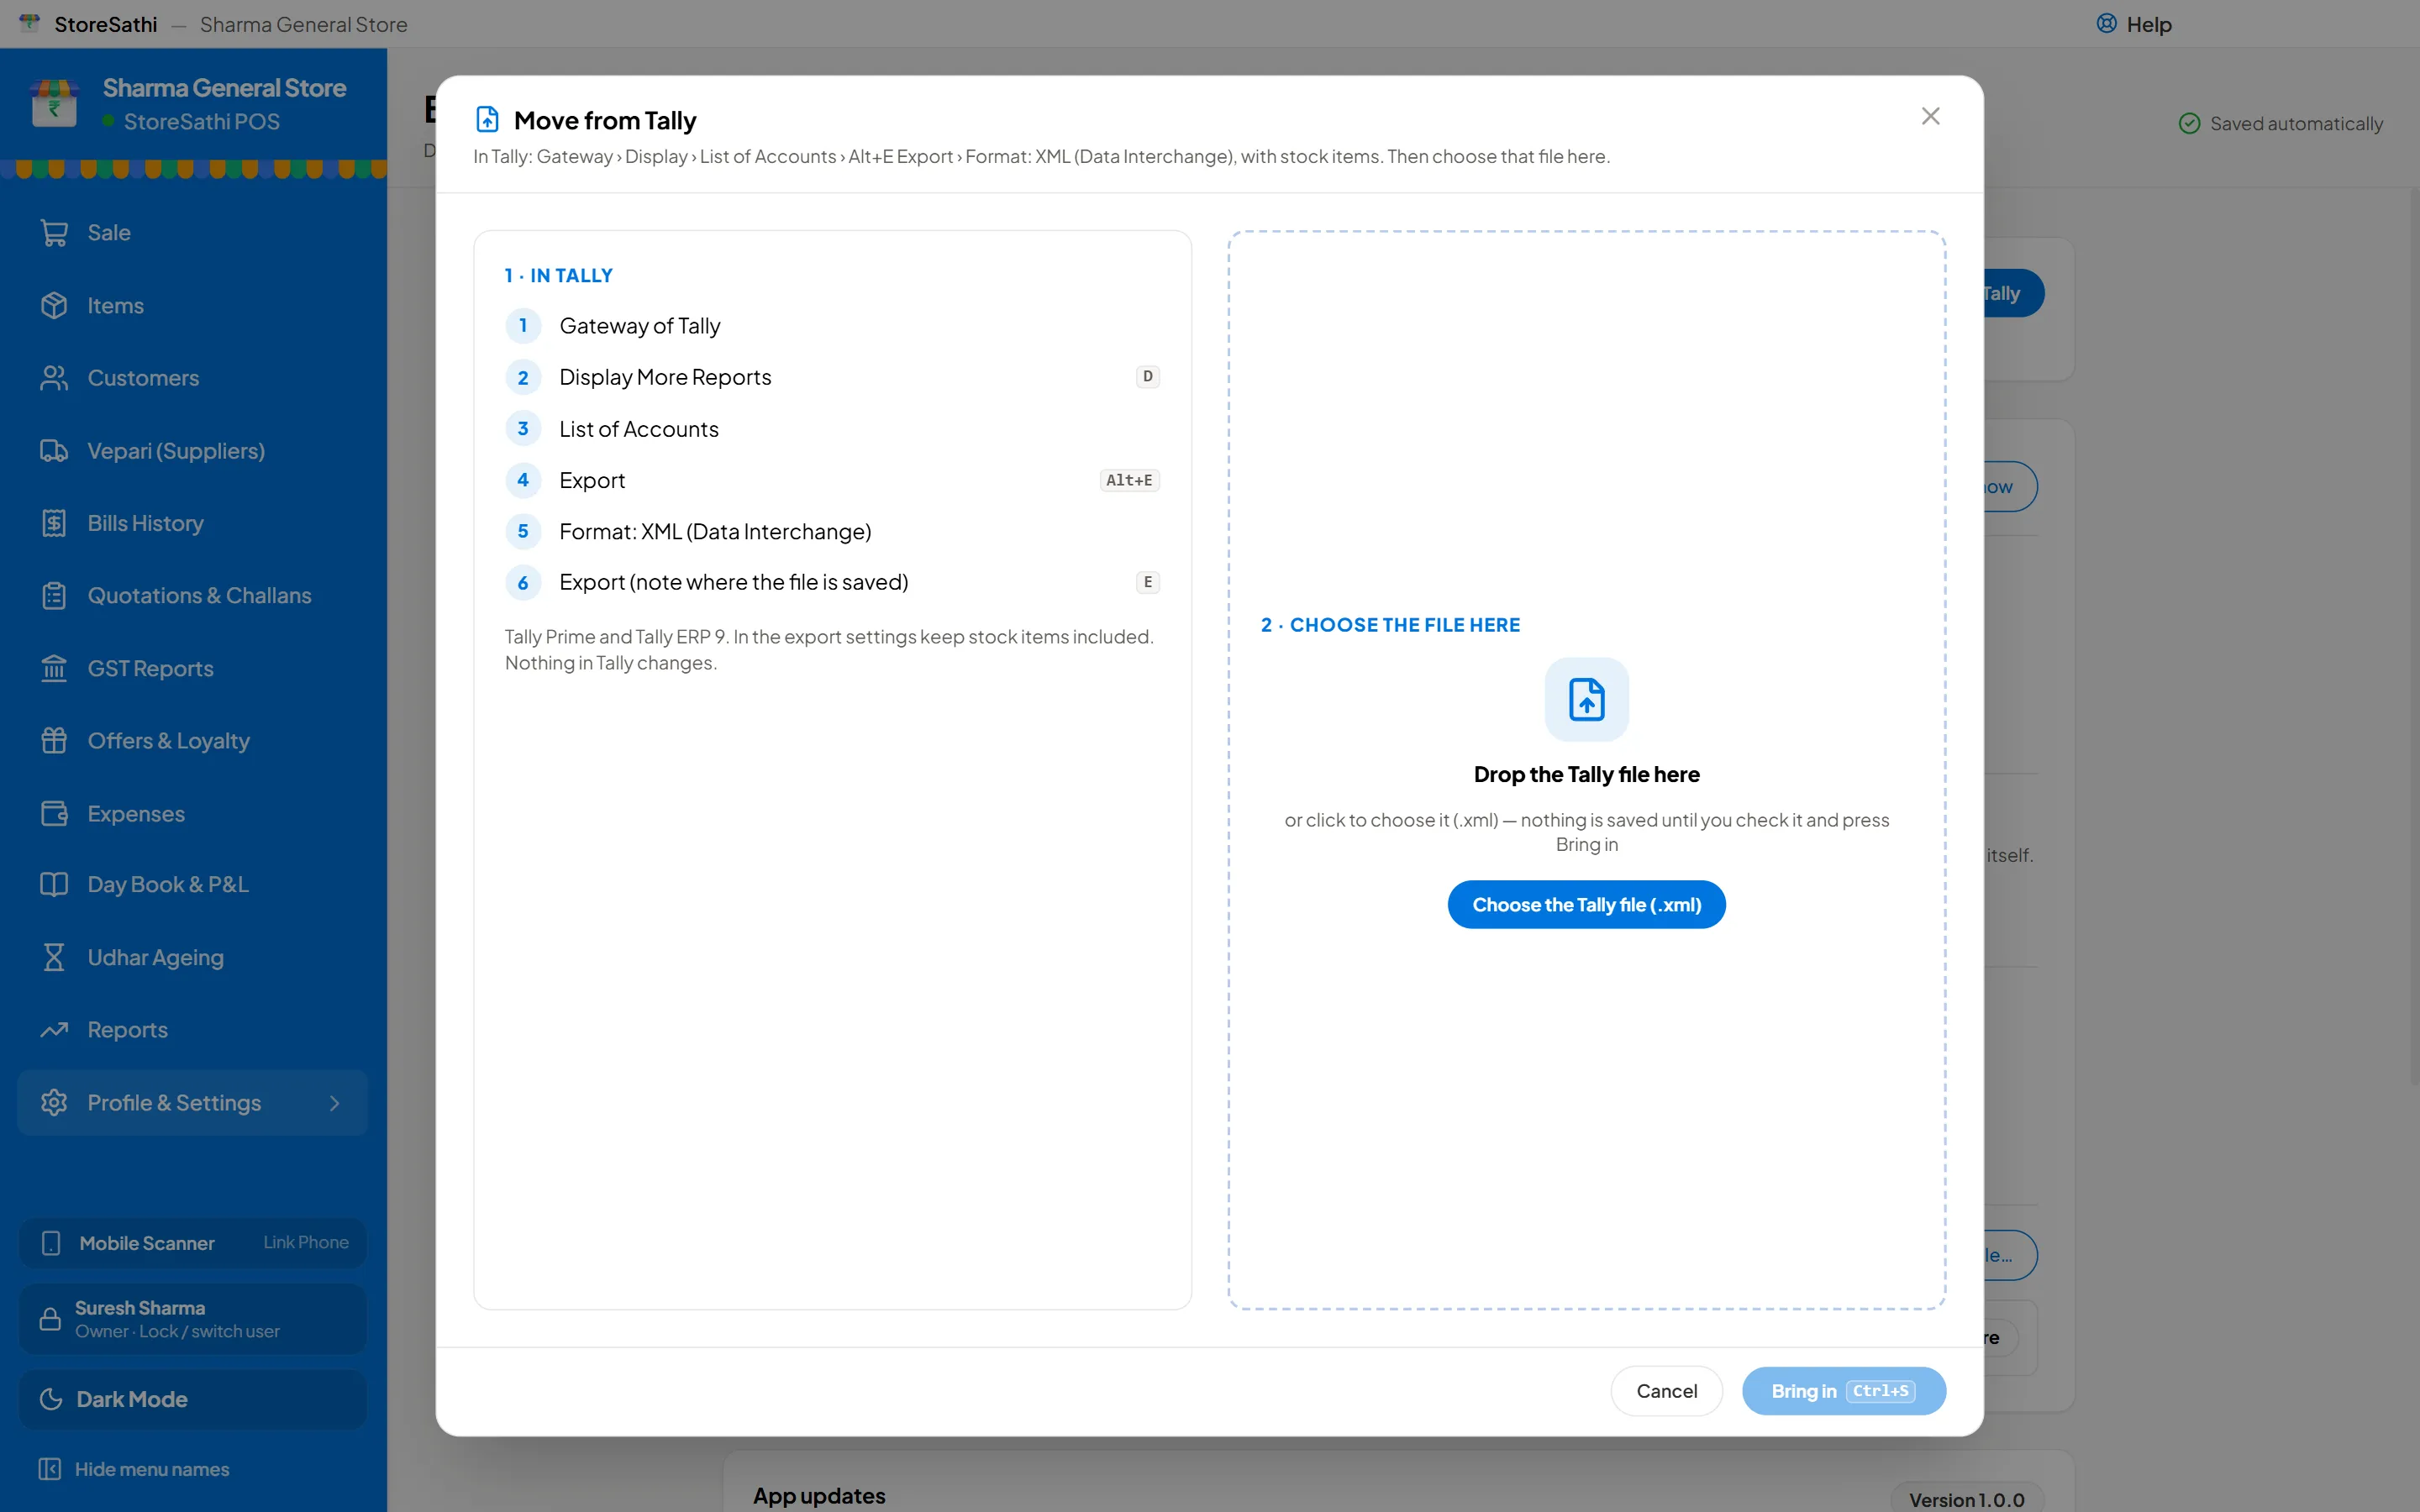
Task: Click the Saved automatically status
Action: 2281,124
